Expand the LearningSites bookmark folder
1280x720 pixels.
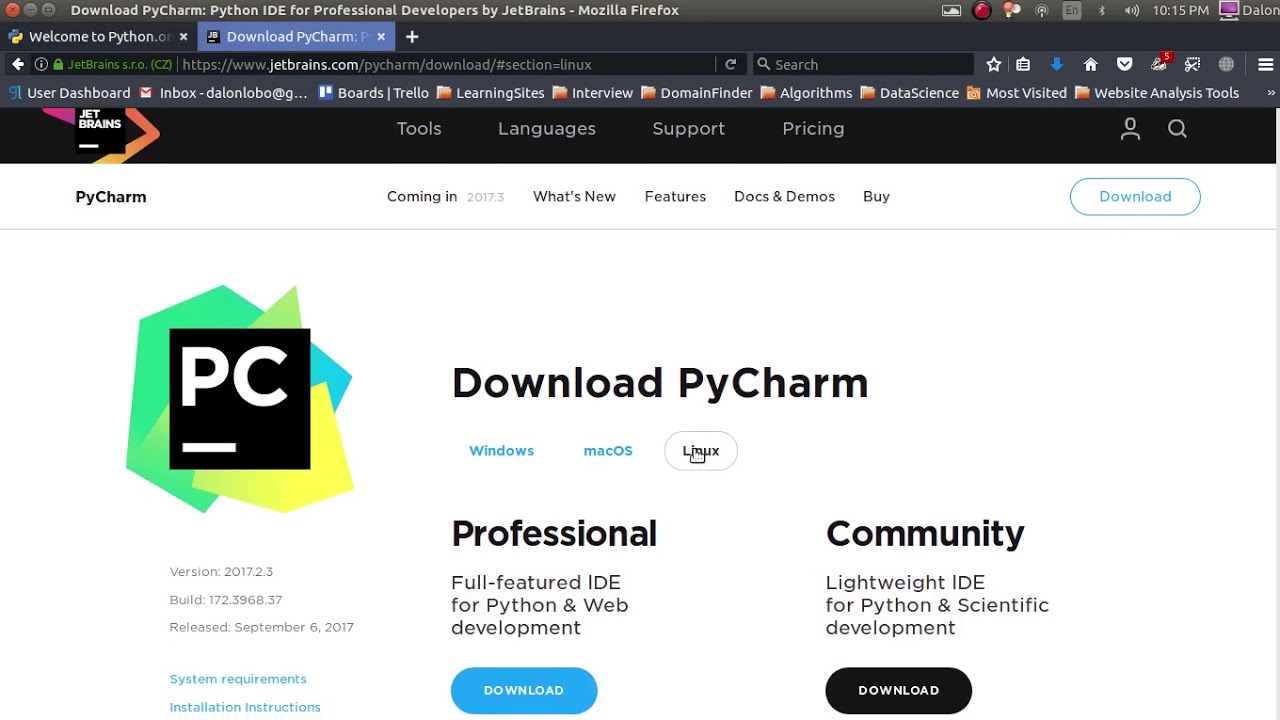490,93
